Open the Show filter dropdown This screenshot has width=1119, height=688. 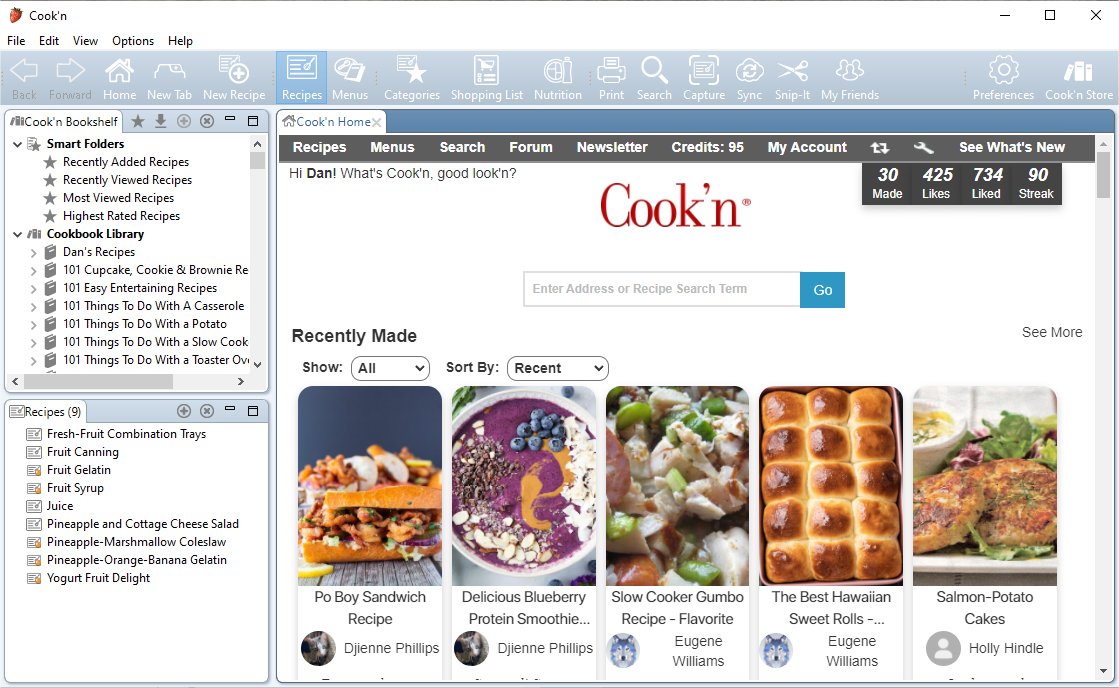coord(390,368)
